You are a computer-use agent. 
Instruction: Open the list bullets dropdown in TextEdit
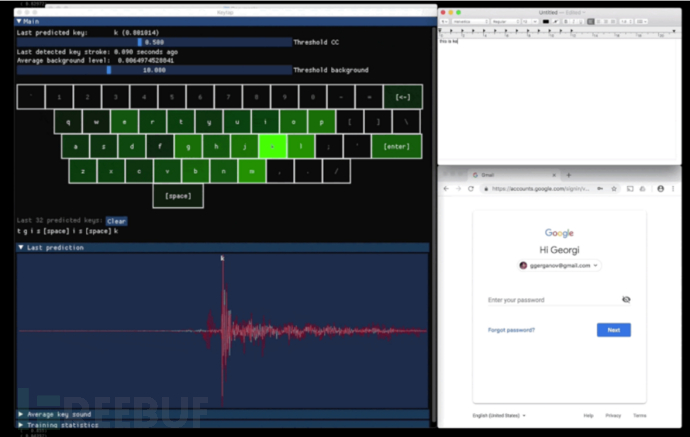coord(642,22)
